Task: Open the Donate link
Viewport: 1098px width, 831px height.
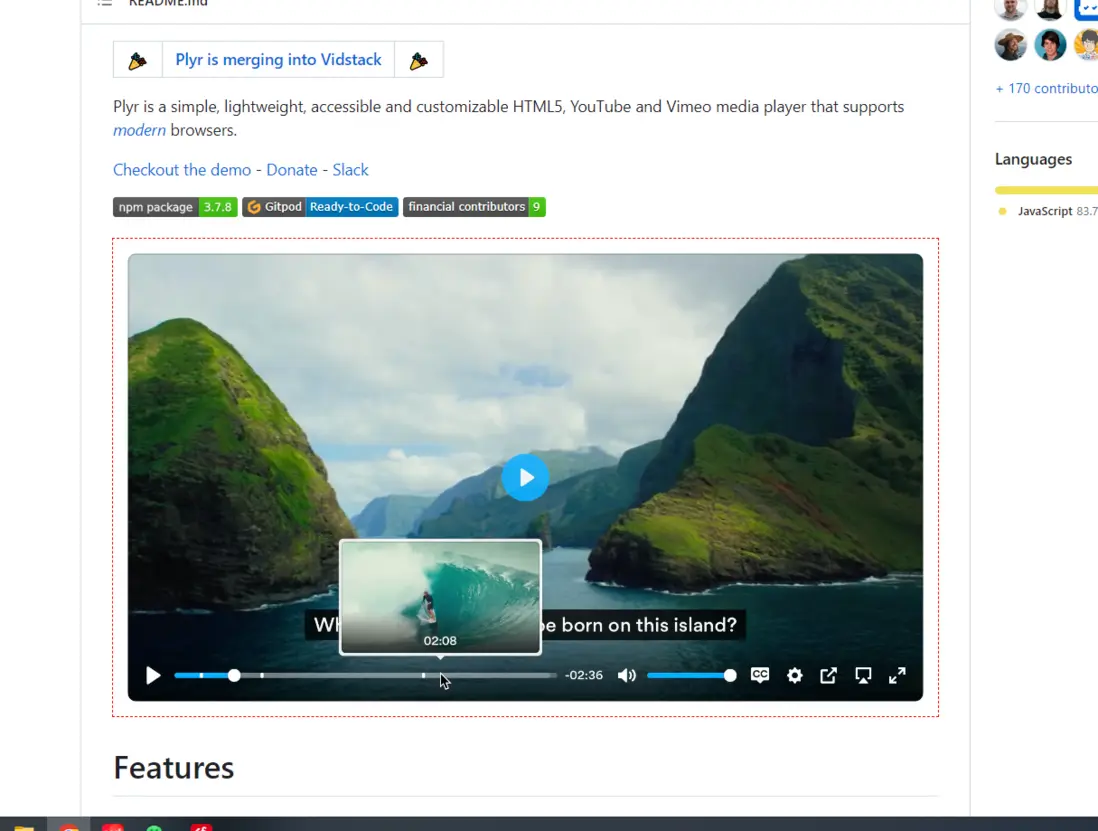Action: (x=292, y=170)
